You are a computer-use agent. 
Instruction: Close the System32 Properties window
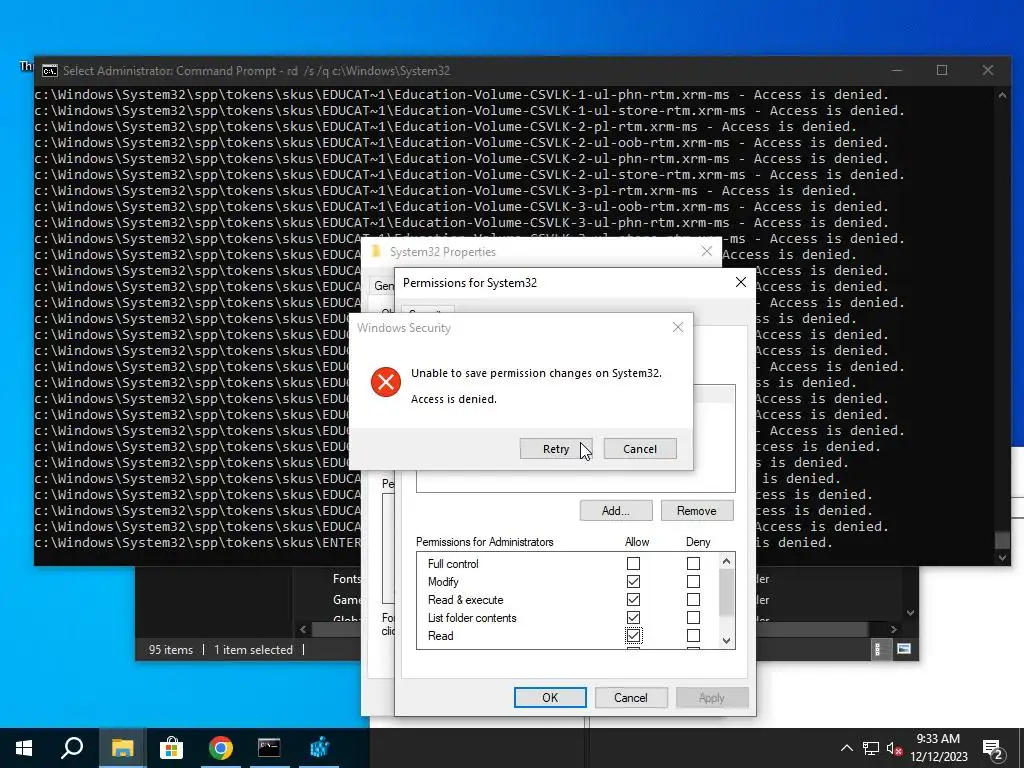coord(707,251)
